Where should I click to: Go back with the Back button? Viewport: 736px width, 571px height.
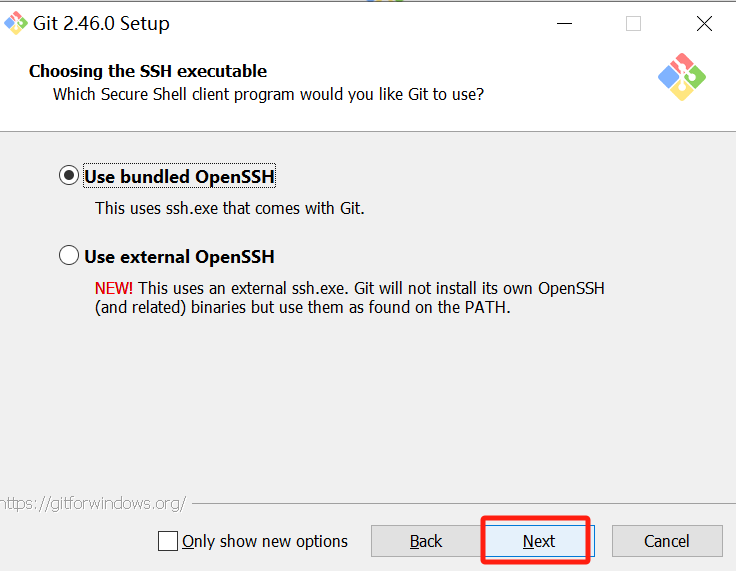tap(426, 541)
